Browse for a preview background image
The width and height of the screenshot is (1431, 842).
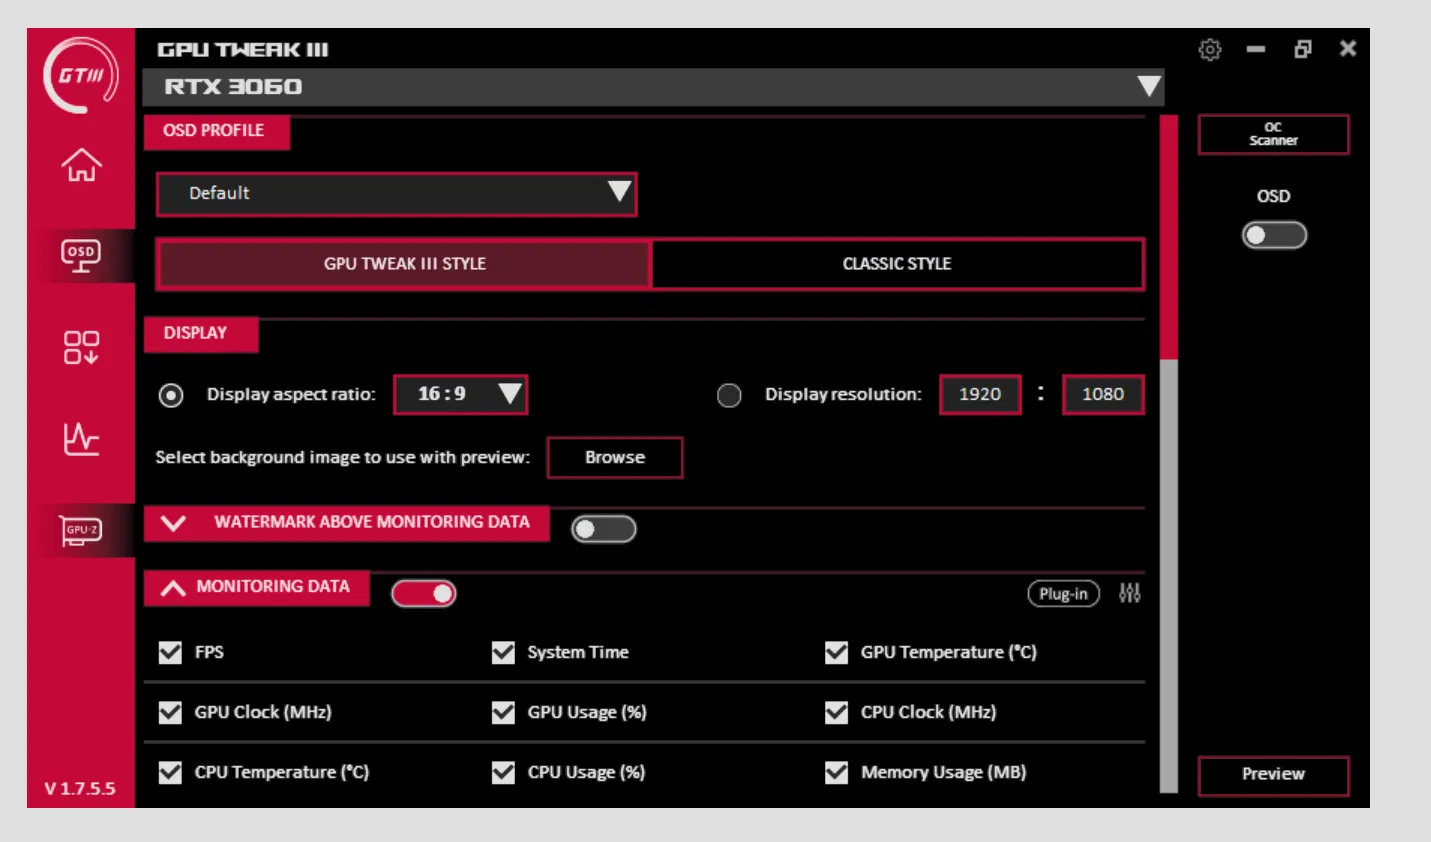615,457
